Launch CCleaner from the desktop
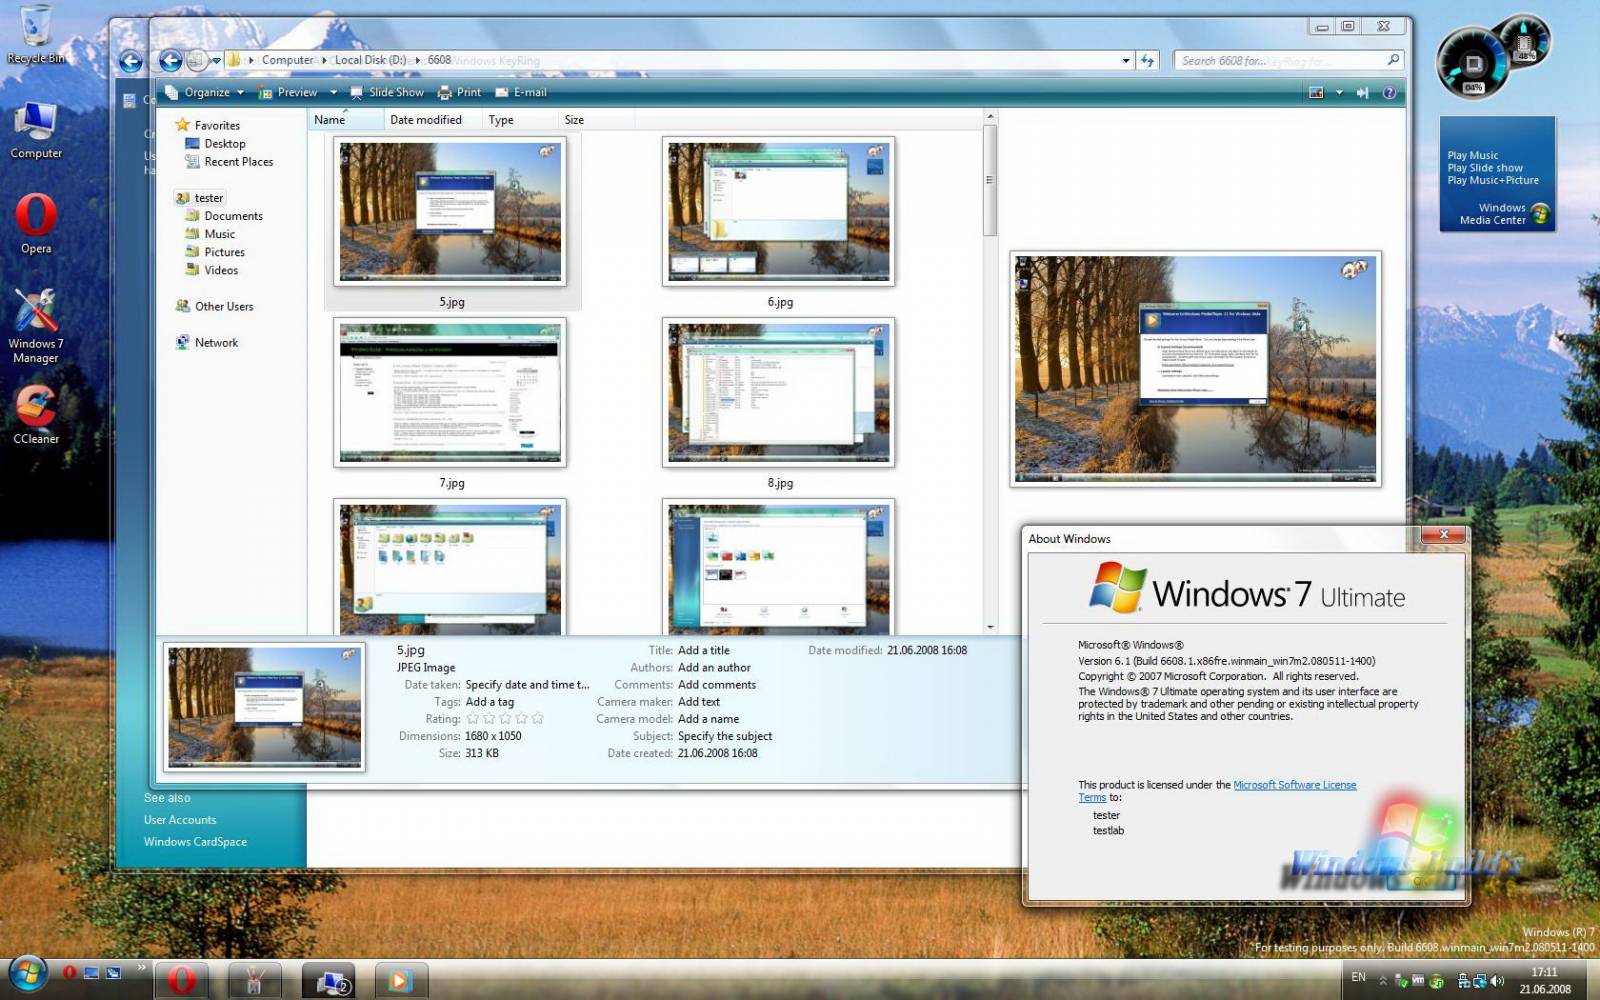1600x1000 pixels. pos(36,414)
